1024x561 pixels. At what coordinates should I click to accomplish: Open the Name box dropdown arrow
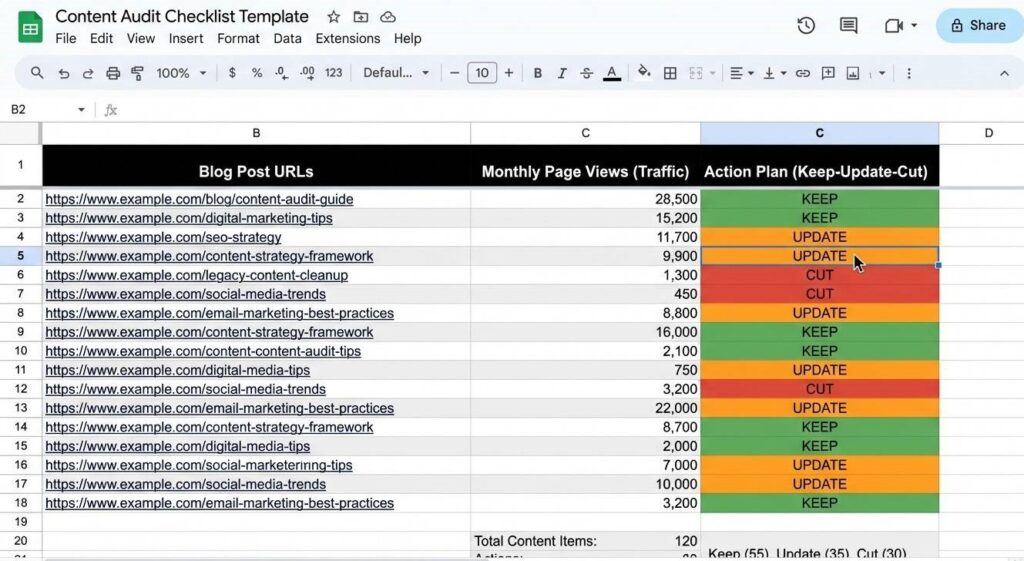[81, 110]
